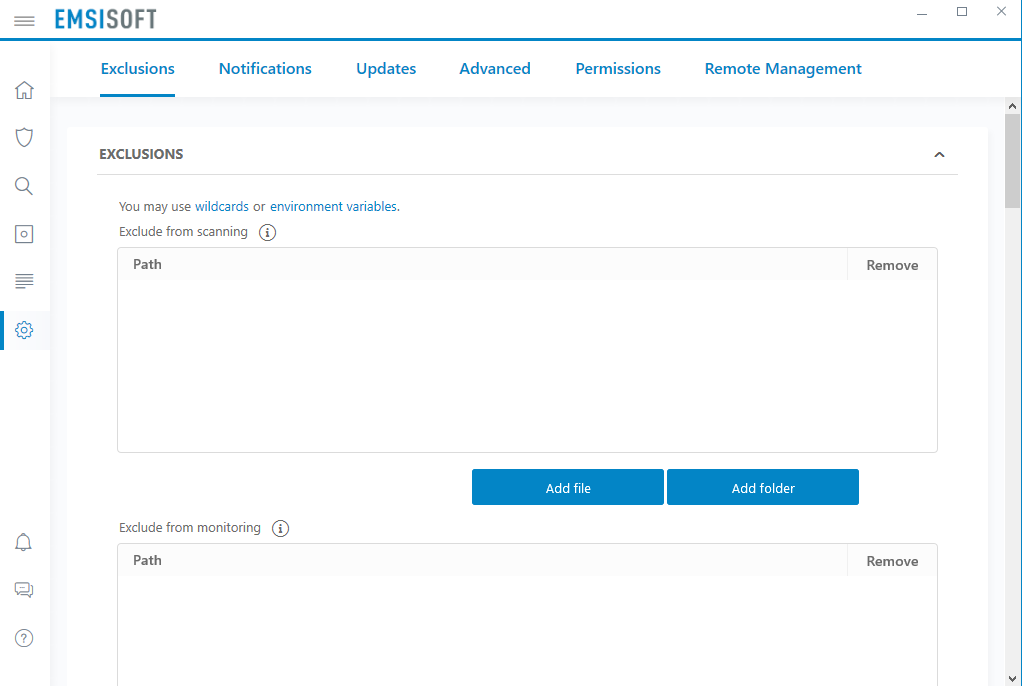Open notifications bell in sidebar
1022x686 pixels.
tap(23, 542)
